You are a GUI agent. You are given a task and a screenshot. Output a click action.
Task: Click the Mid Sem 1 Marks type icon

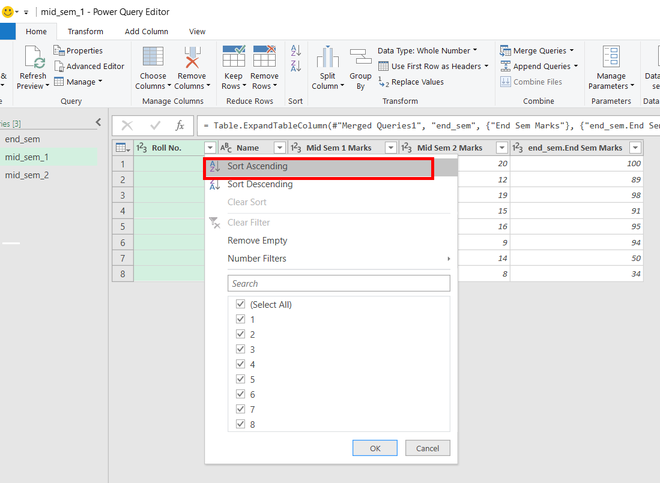tap(296, 148)
